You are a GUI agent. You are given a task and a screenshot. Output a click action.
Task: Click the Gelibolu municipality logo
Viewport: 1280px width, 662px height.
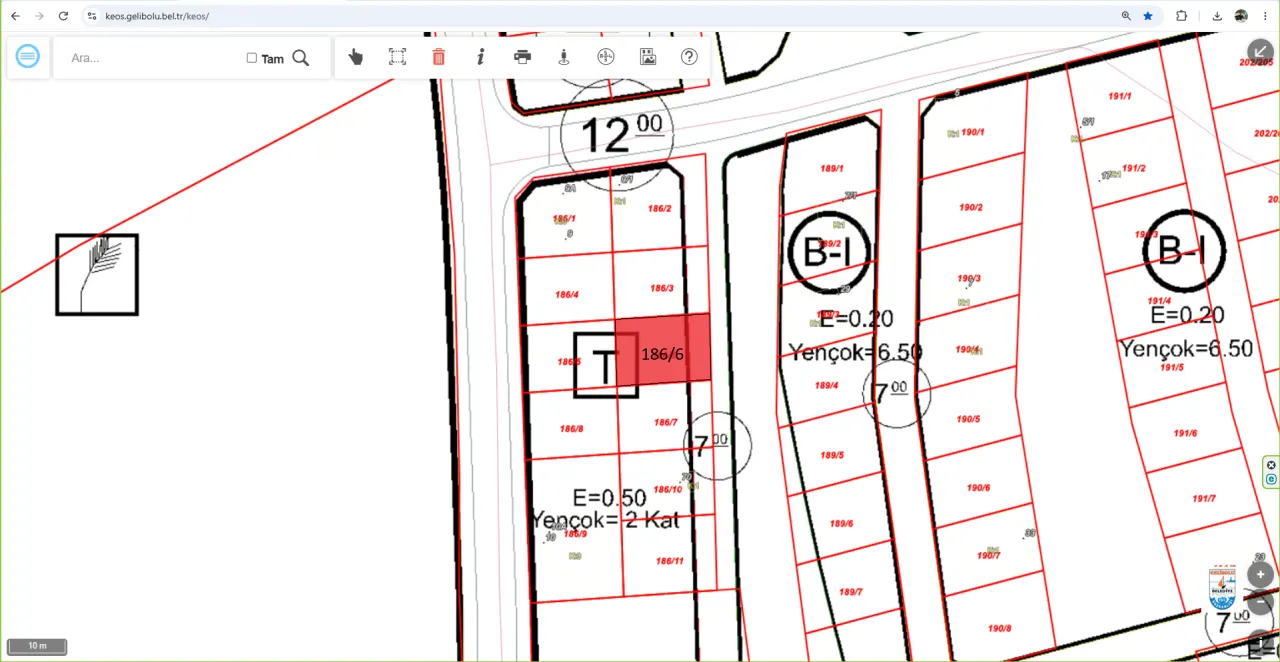coord(1223,587)
